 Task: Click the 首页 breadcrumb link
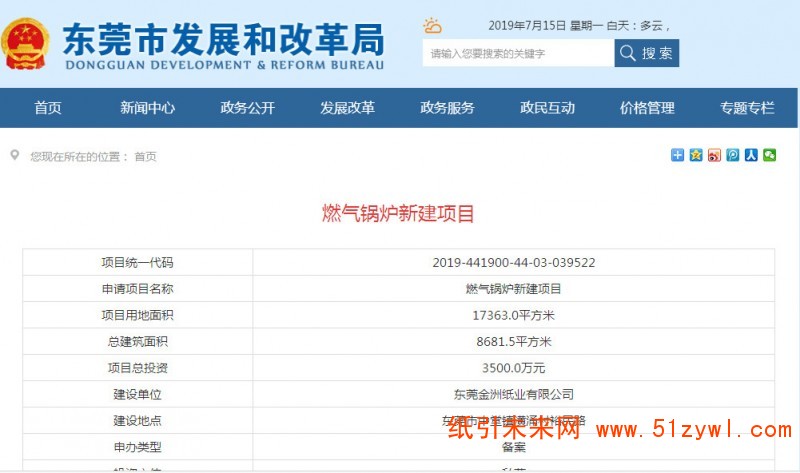click(x=146, y=157)
